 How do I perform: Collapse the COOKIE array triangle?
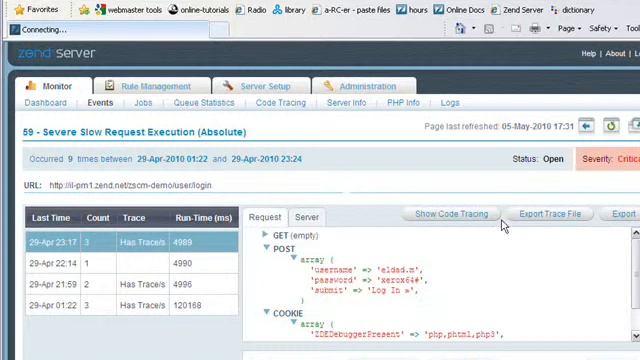[293, 322]
